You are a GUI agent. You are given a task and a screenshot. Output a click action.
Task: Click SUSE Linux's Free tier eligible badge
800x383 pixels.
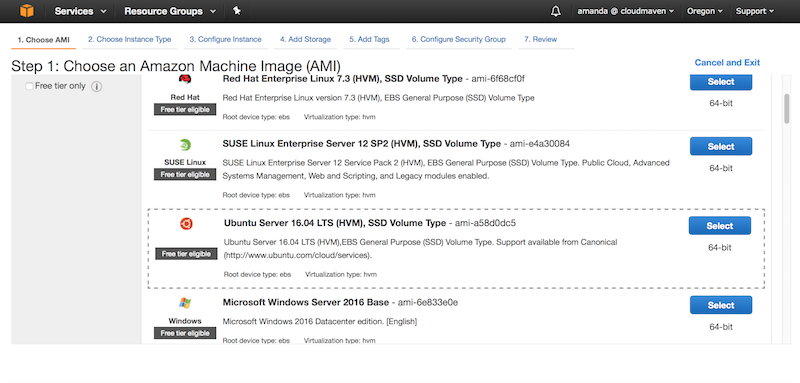(185, 174)
